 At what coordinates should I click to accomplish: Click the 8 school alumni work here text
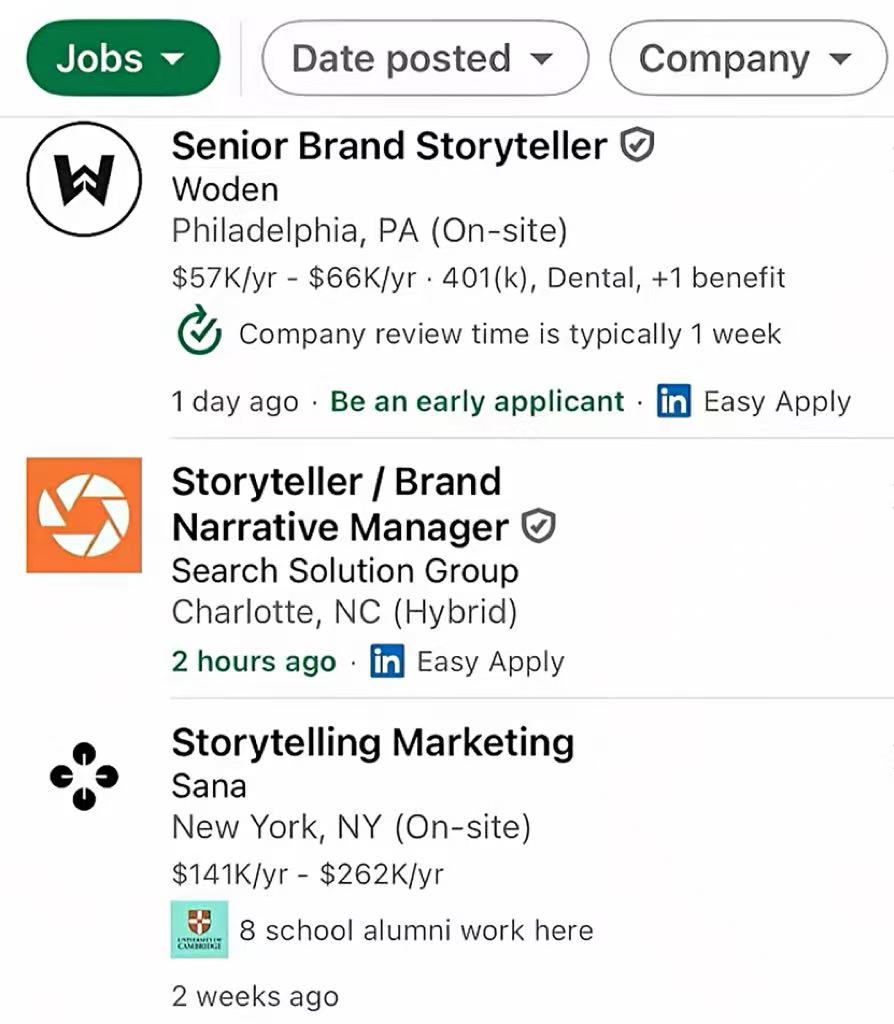(x=416, y=931)
